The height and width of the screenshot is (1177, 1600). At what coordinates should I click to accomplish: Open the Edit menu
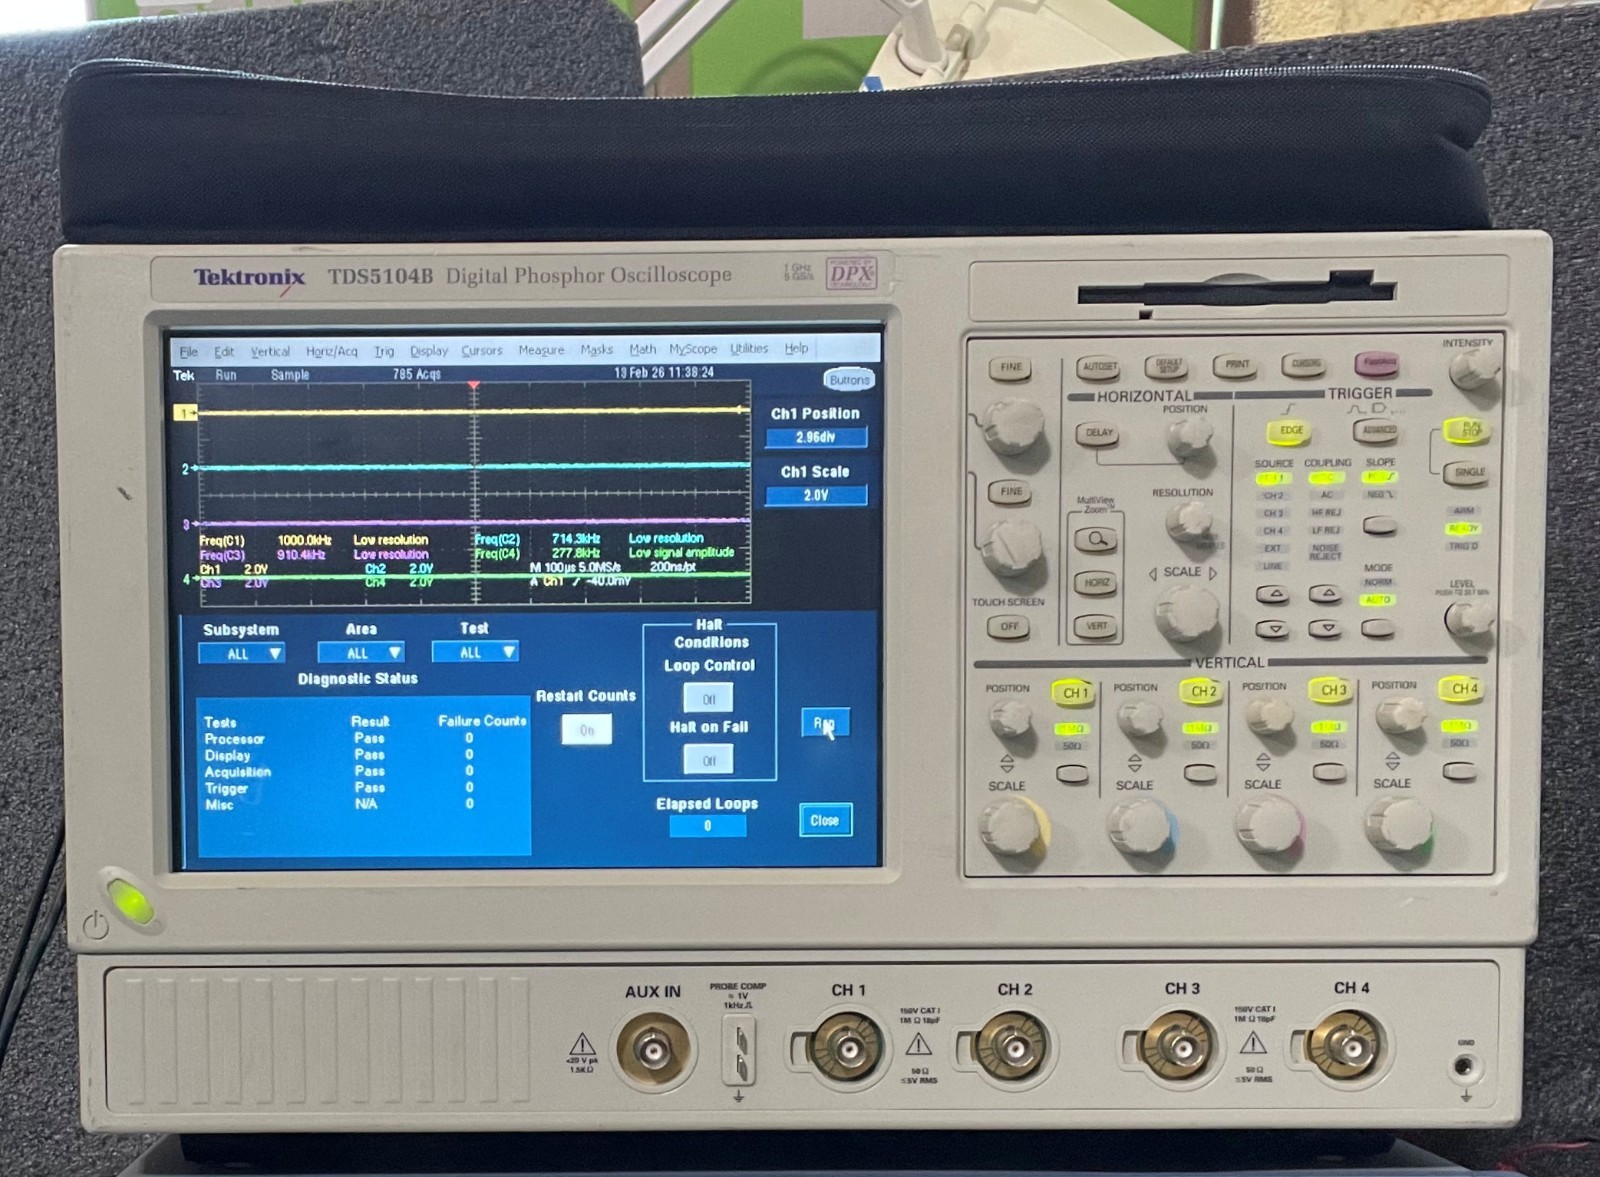tap(224, 352)
